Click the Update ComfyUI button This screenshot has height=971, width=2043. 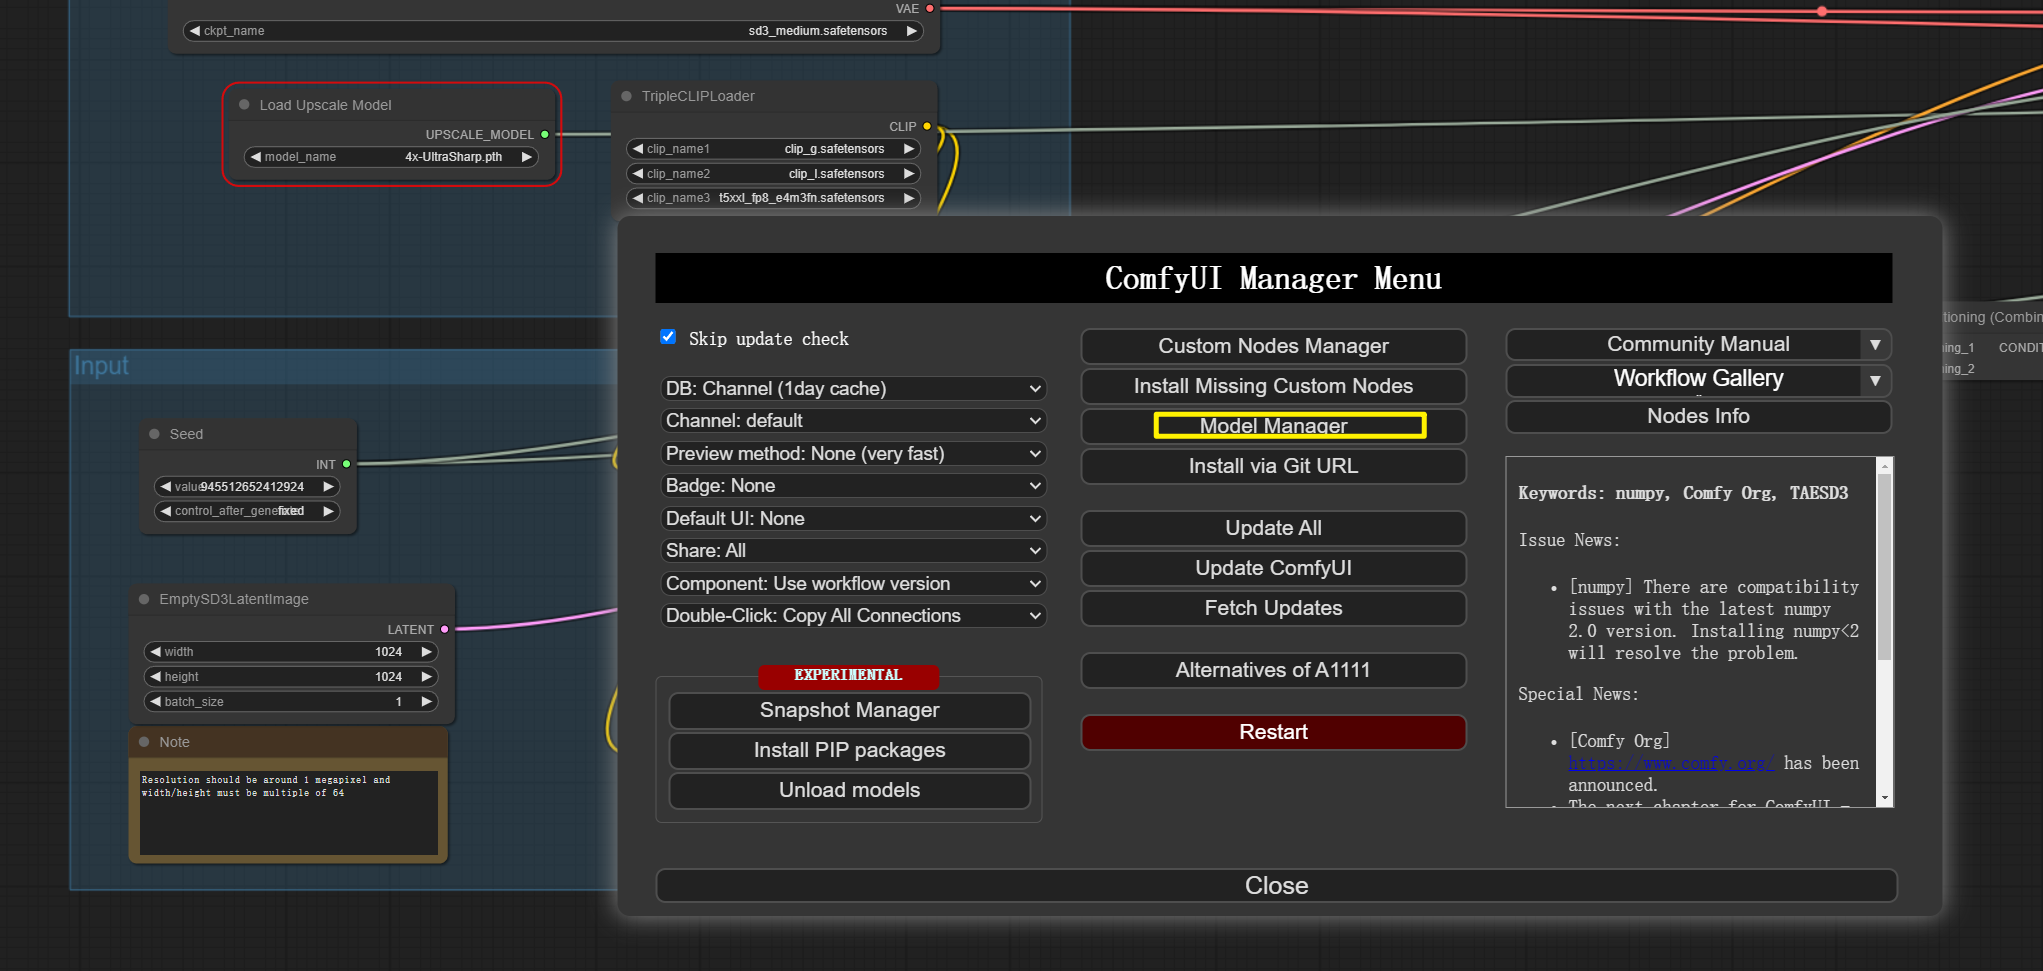1273,568
